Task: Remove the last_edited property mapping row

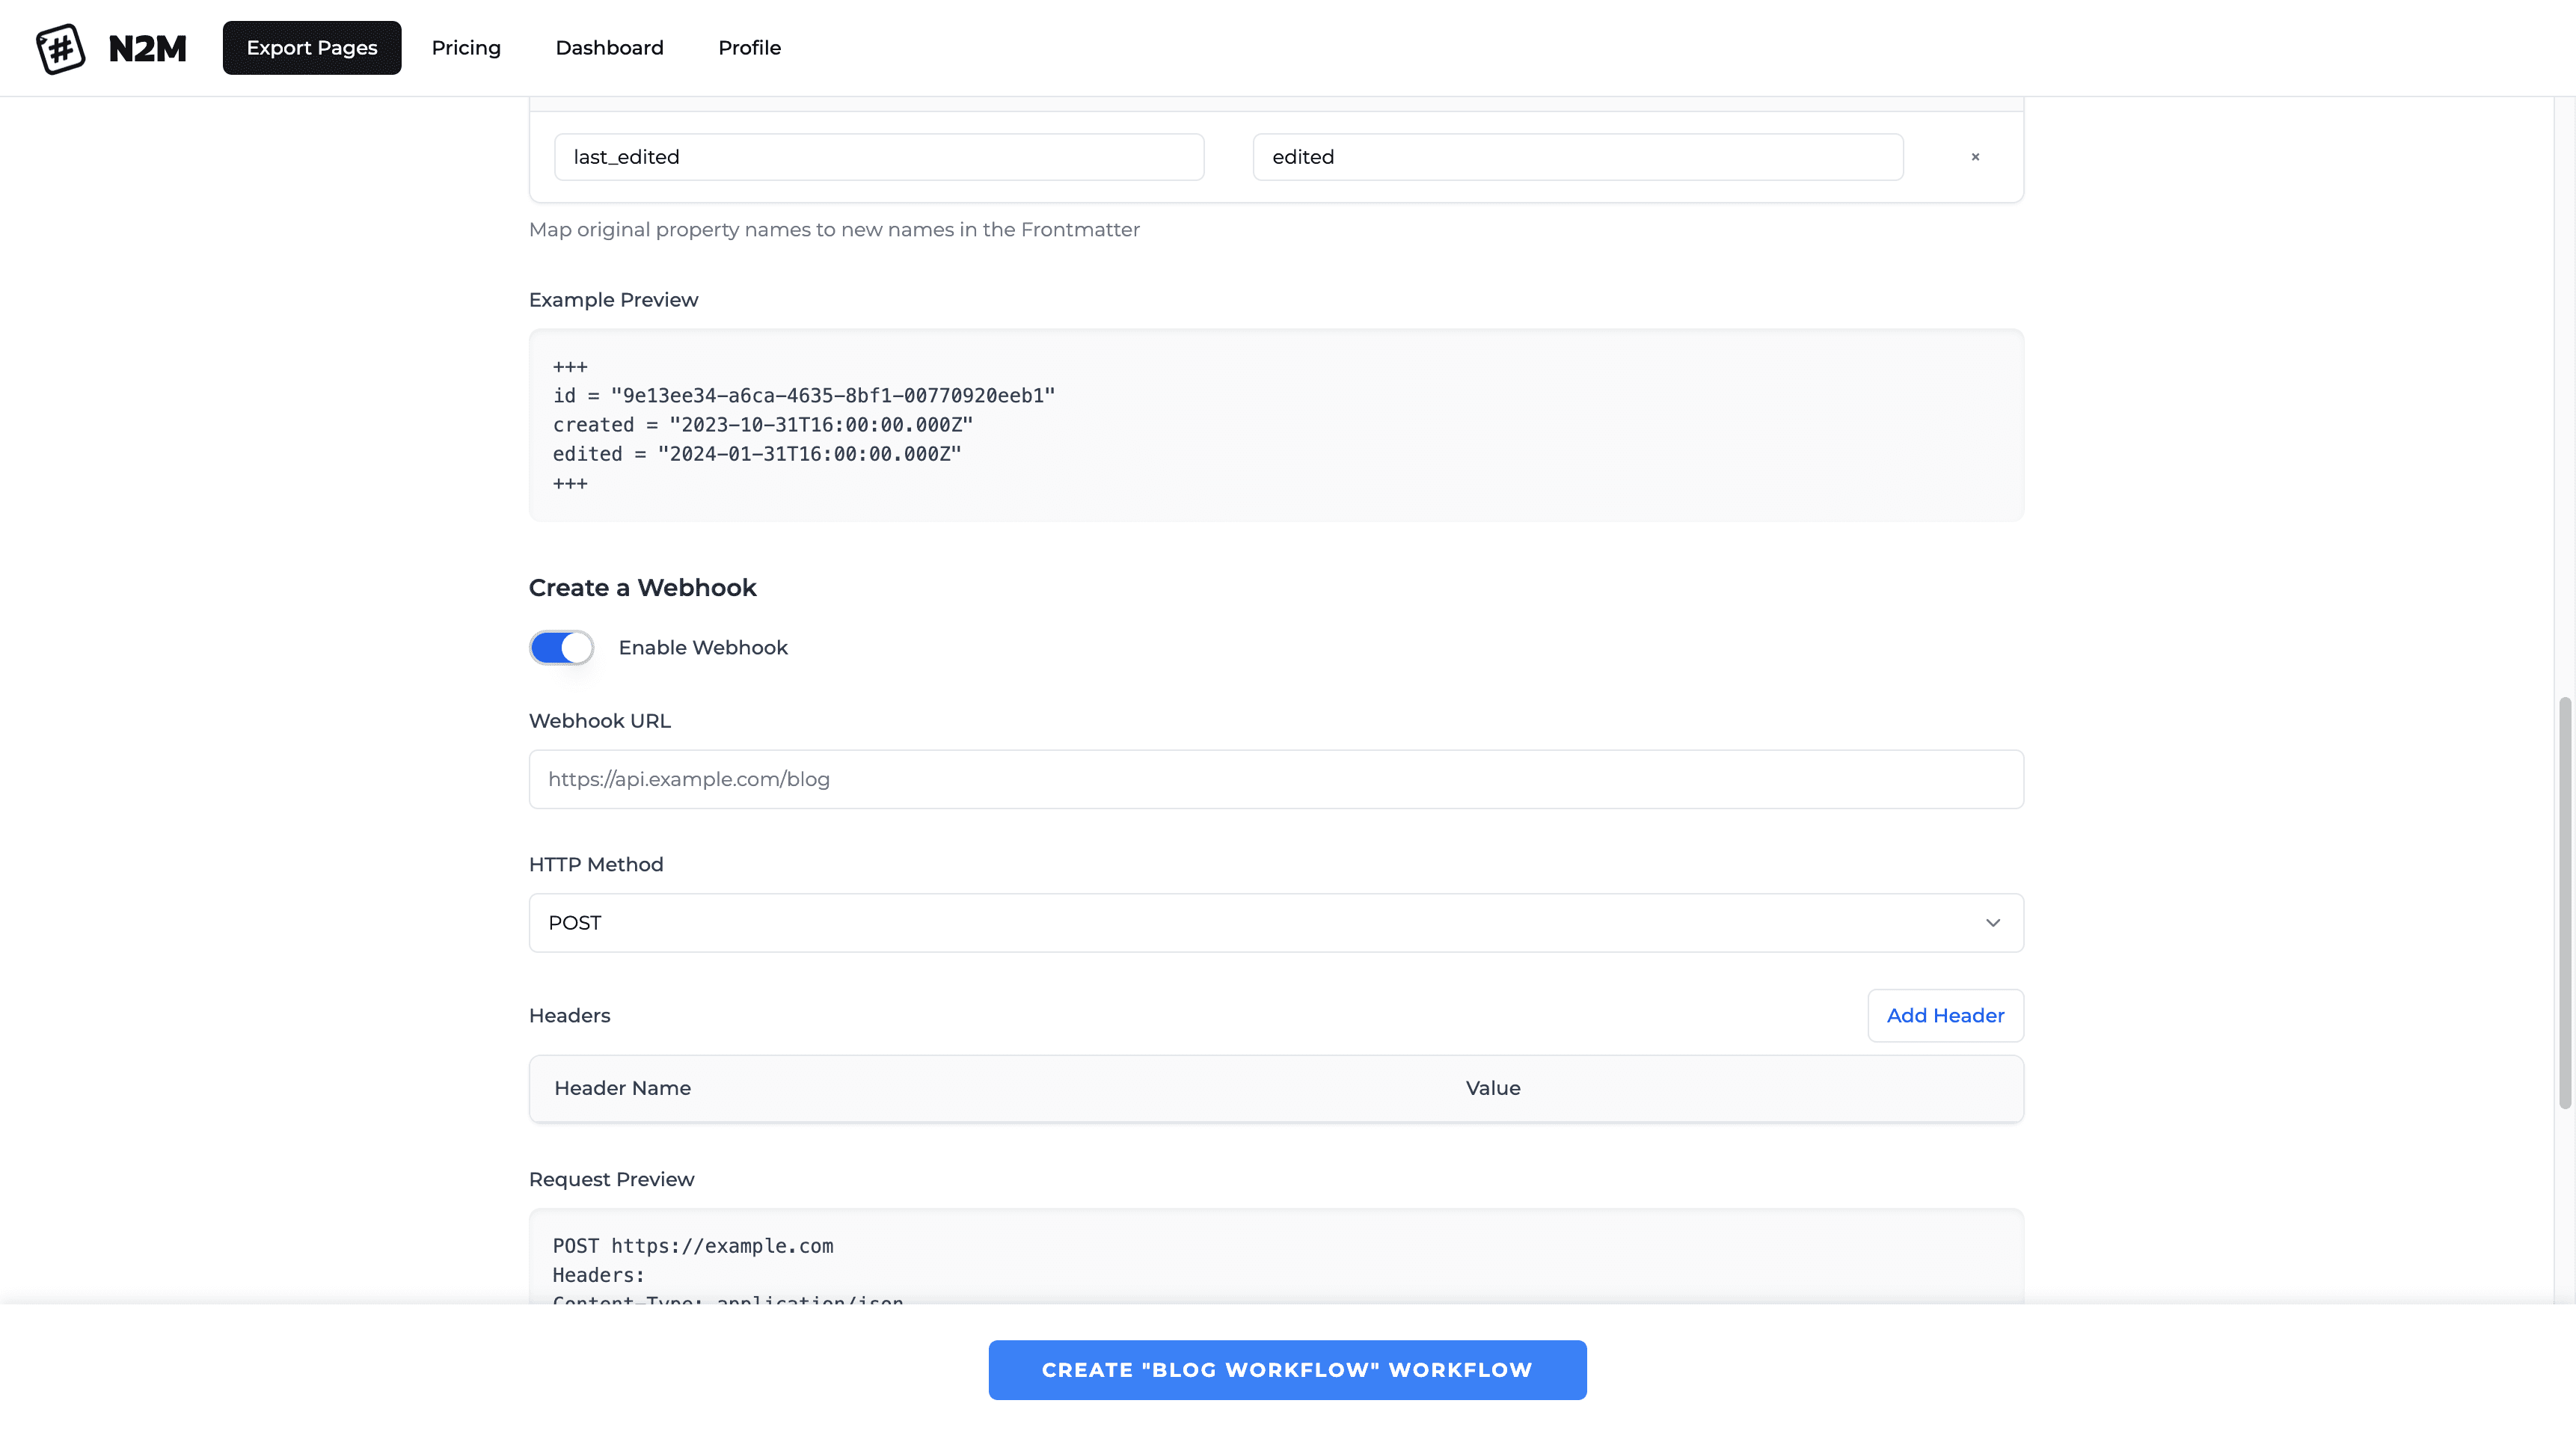Action: click(1975, 157)
